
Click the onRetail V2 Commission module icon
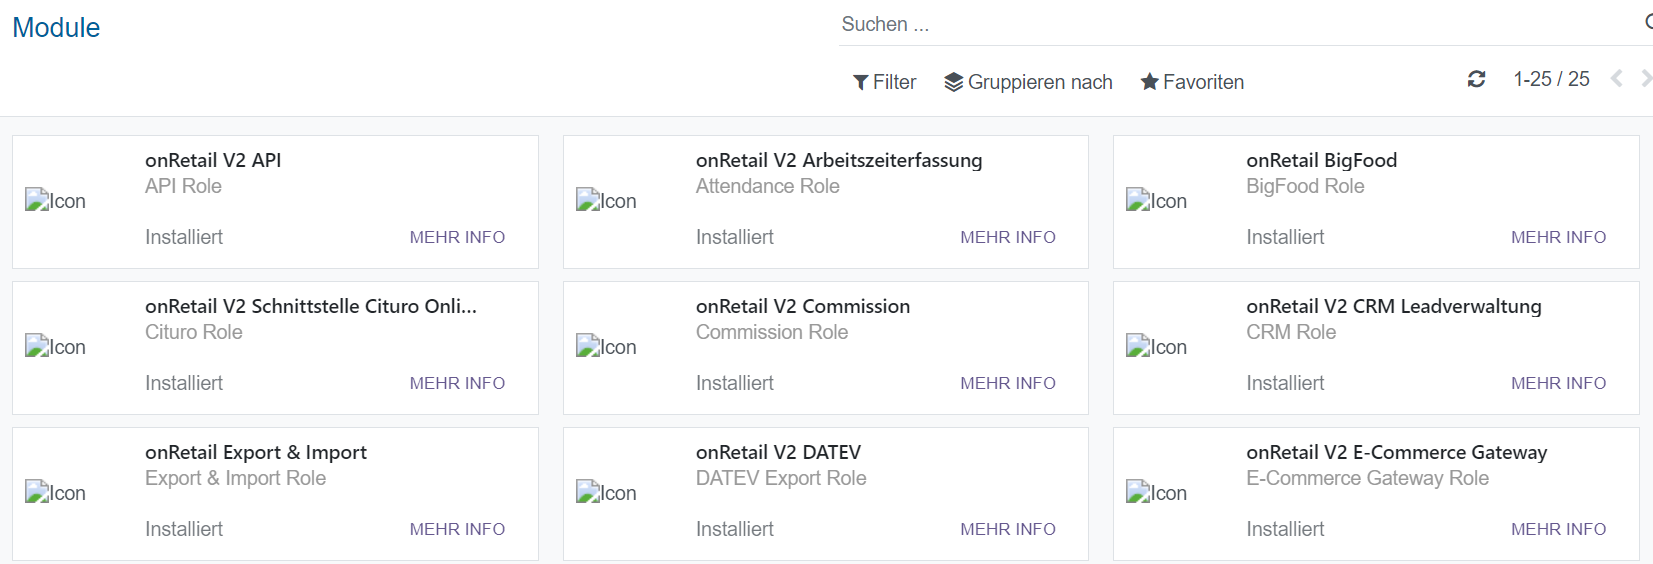[606, 347]
